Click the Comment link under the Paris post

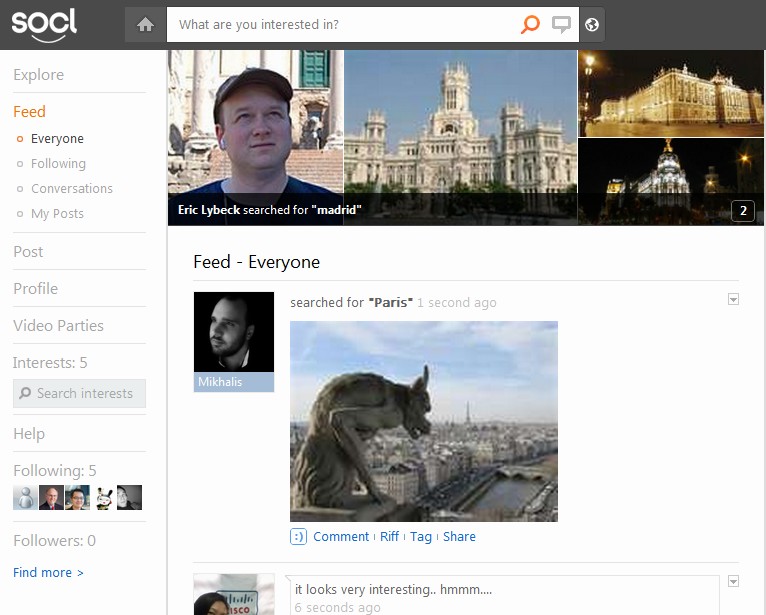tap(341, 537)
